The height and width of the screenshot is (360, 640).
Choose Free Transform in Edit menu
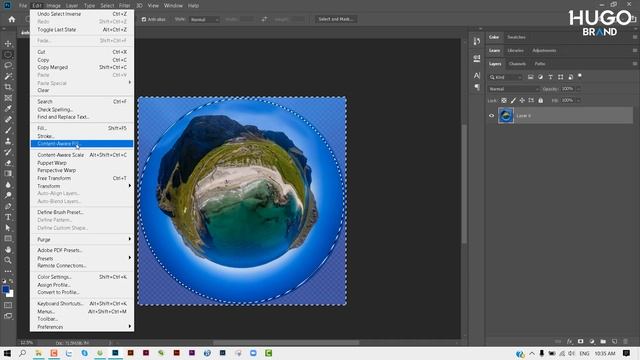82,178
